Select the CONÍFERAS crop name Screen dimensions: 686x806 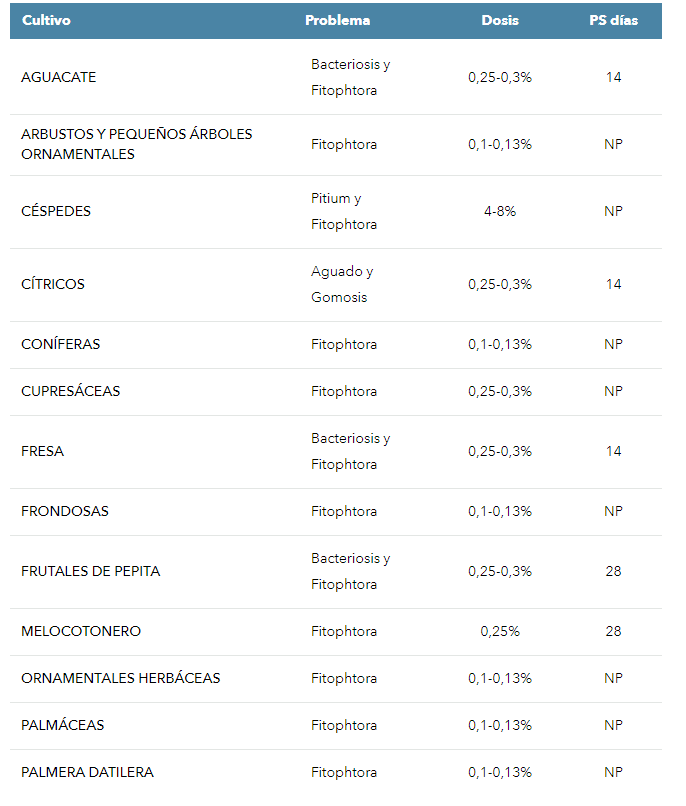61,344
